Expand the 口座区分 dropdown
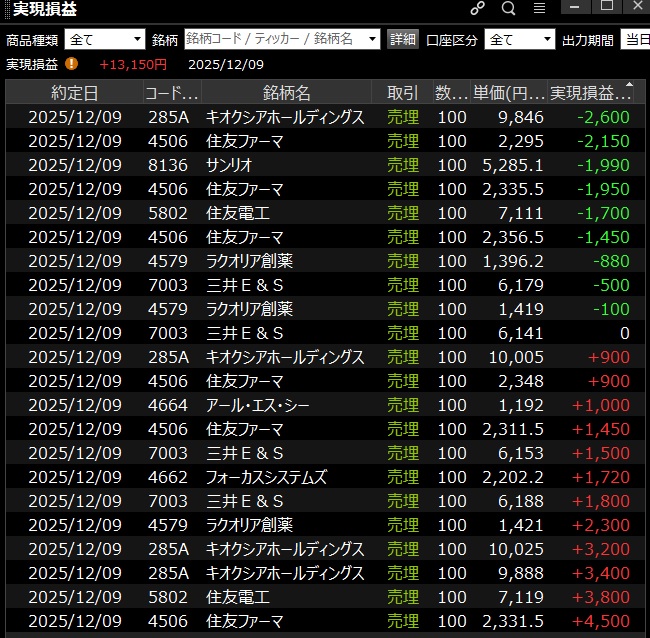Viewport: 650px width, 638px height. 519,40
